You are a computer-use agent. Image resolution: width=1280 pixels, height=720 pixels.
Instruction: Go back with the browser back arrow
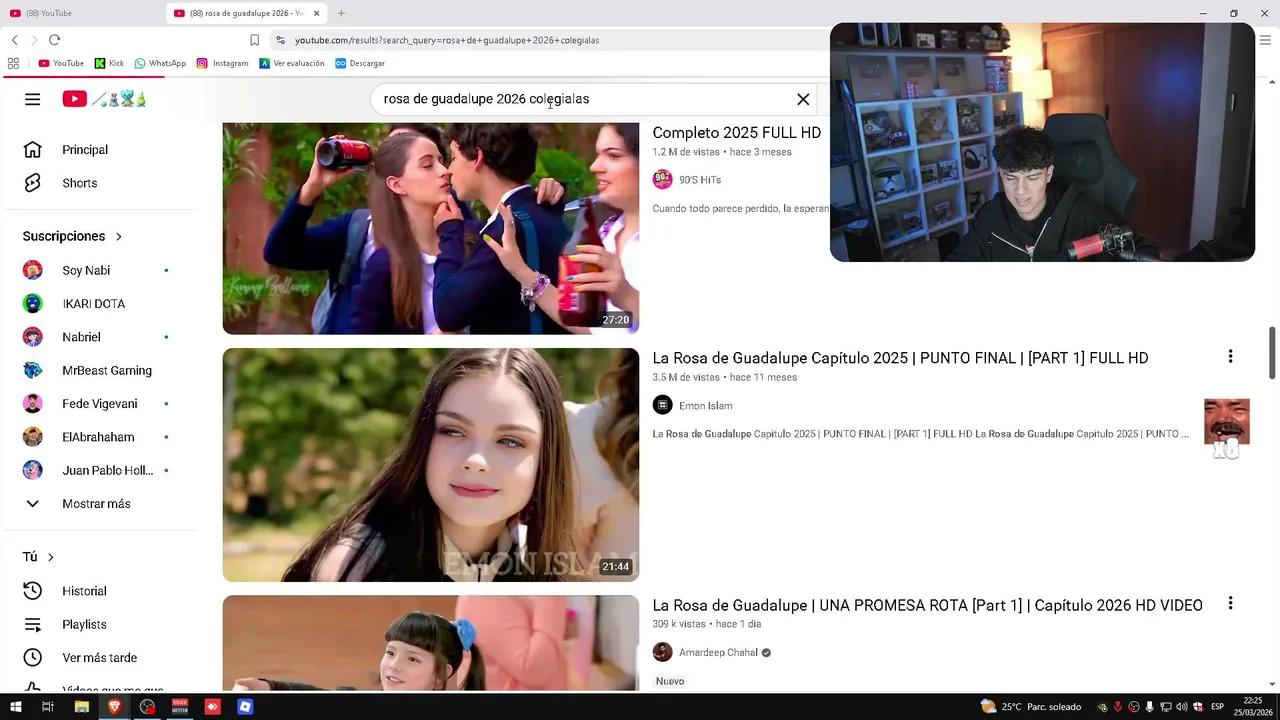(x=15, y=40)
